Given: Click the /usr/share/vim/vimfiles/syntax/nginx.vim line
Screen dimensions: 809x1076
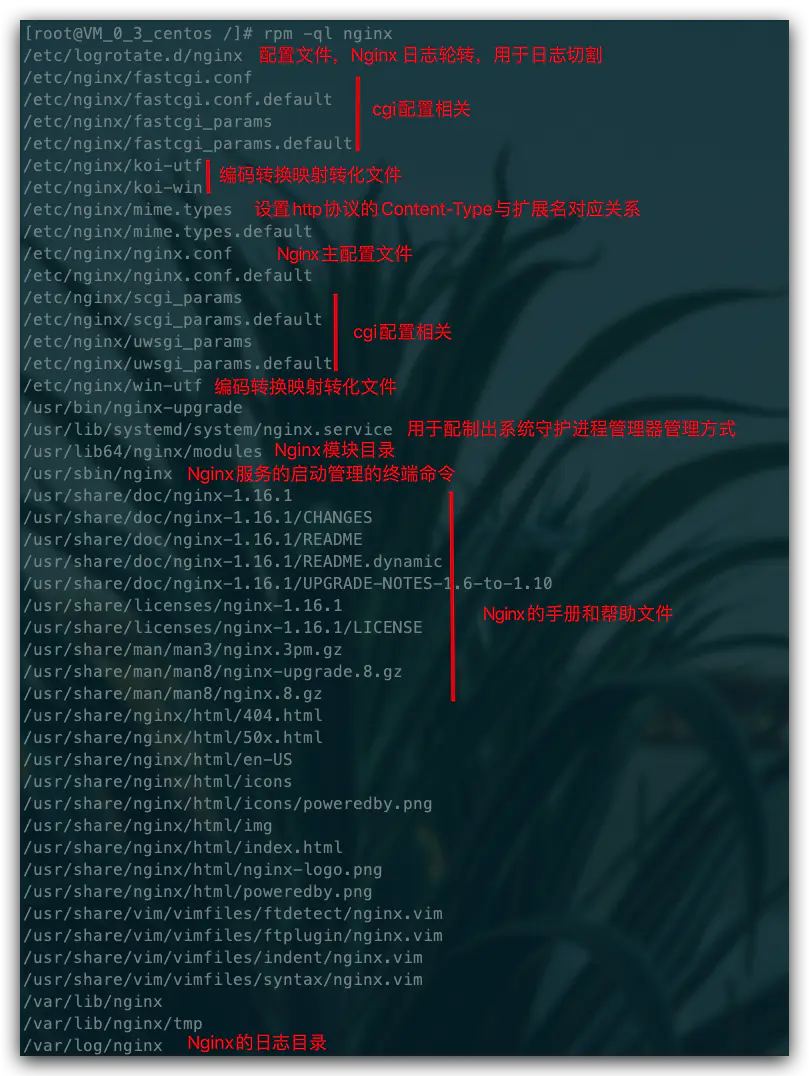Looking at the screenshot, I should tap(223, 980).
